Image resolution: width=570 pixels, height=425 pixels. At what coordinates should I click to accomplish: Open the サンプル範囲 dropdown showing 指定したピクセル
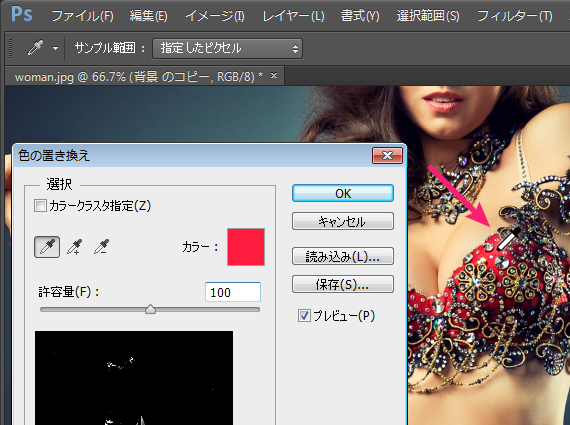pyautogui.click(x=227, y=48)
